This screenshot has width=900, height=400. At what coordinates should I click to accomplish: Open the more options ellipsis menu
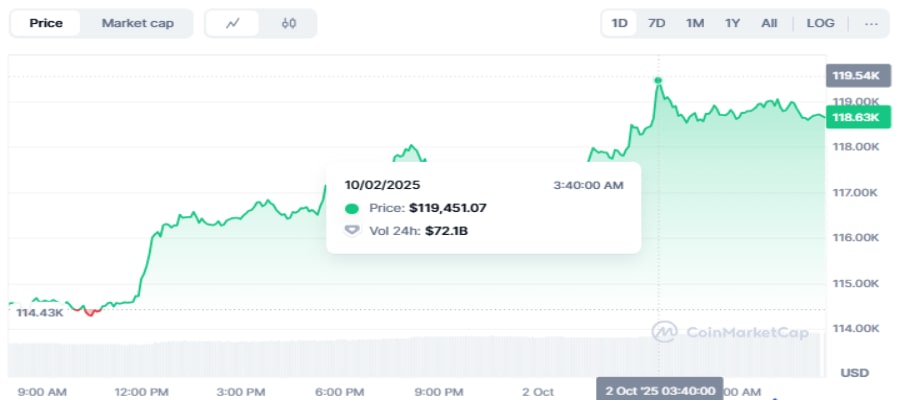[871, 23]
